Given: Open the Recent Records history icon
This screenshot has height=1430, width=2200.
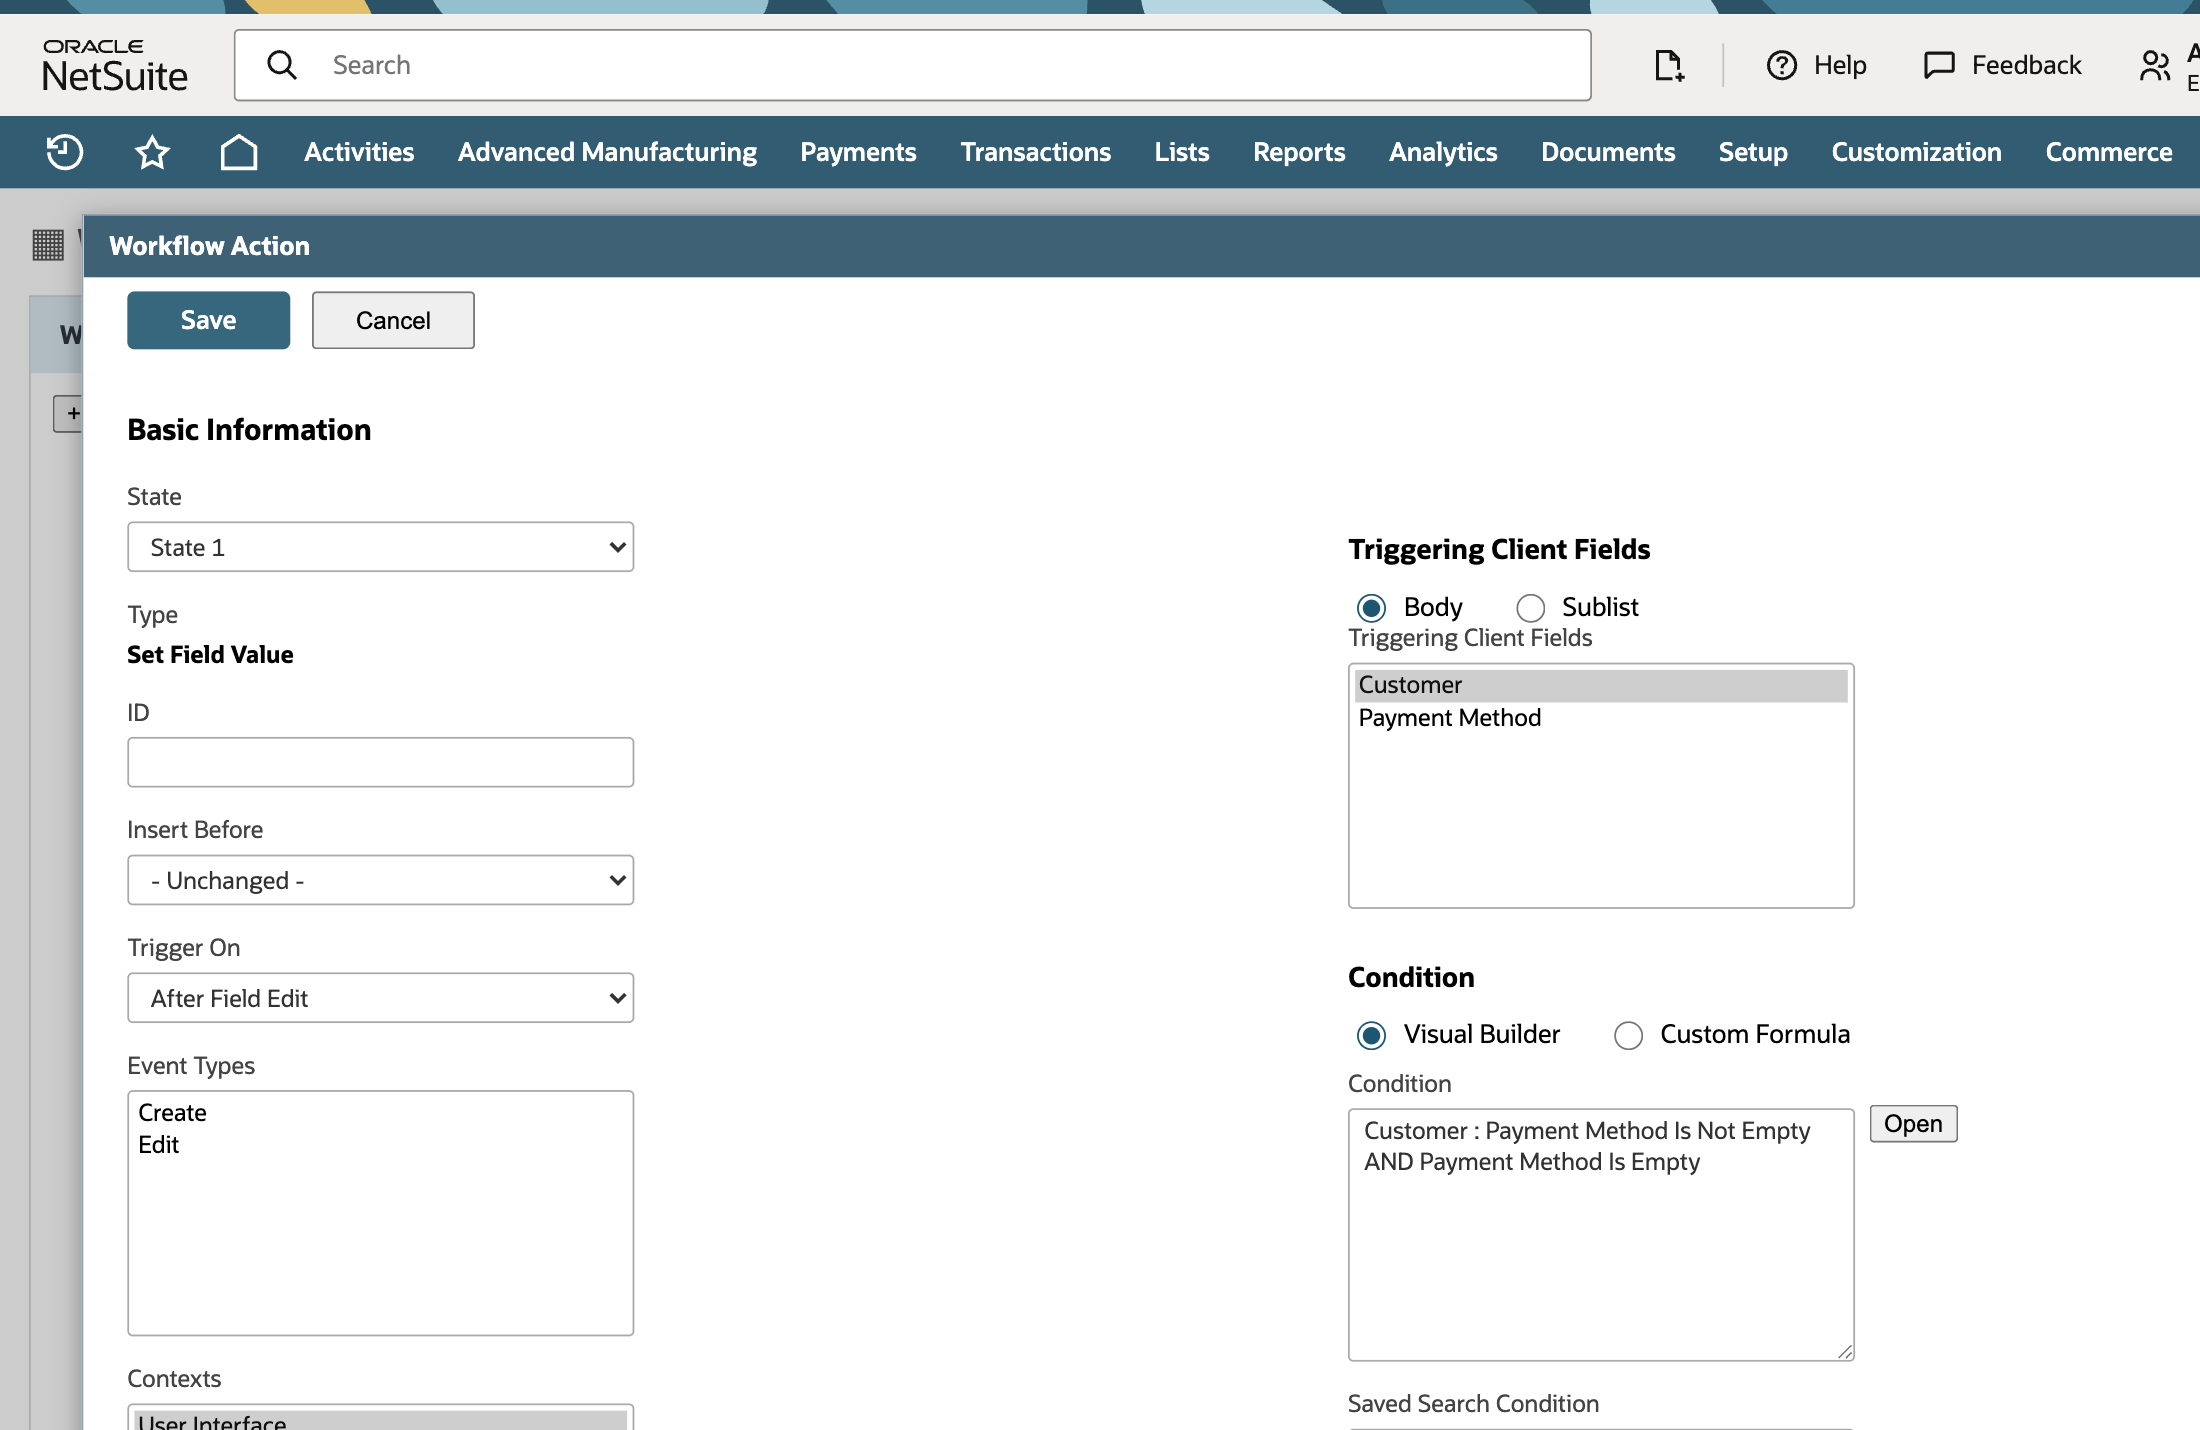Looking at the screenshot, I should pyautogui.click(x=65, y=152).
